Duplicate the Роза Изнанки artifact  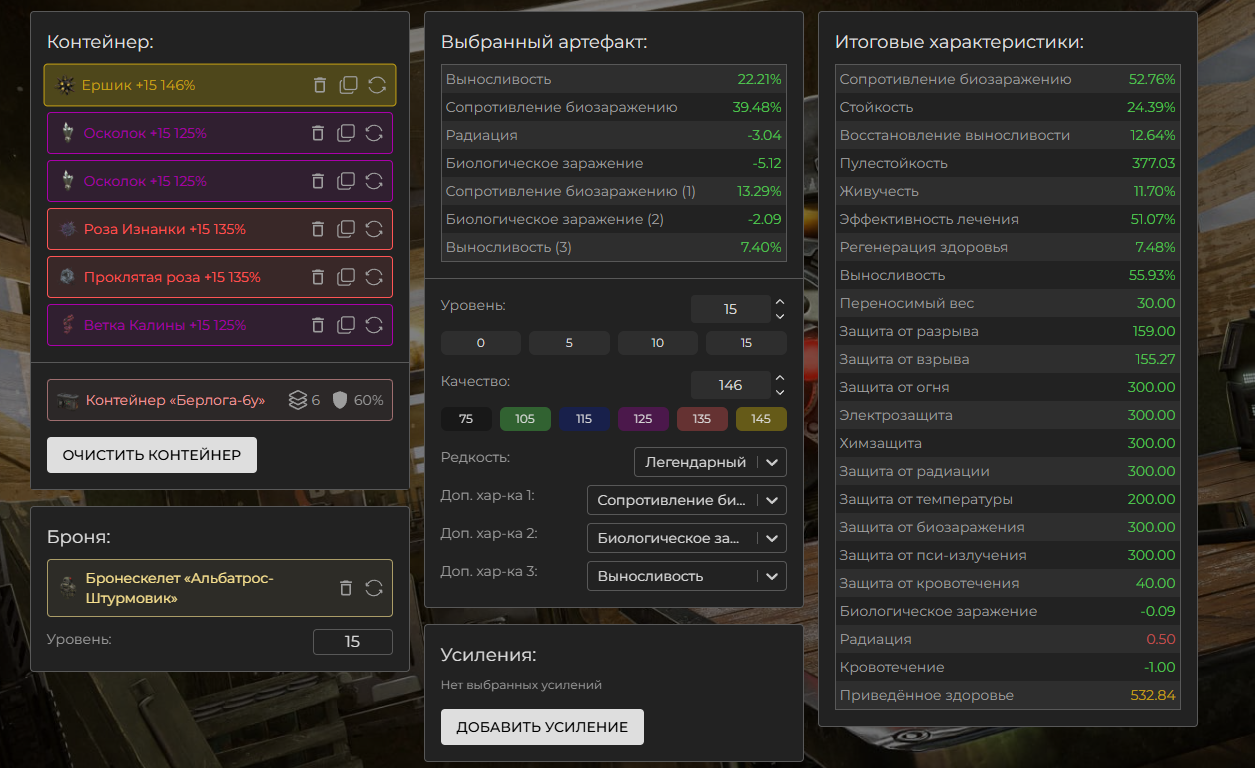[x=346, y=229]
